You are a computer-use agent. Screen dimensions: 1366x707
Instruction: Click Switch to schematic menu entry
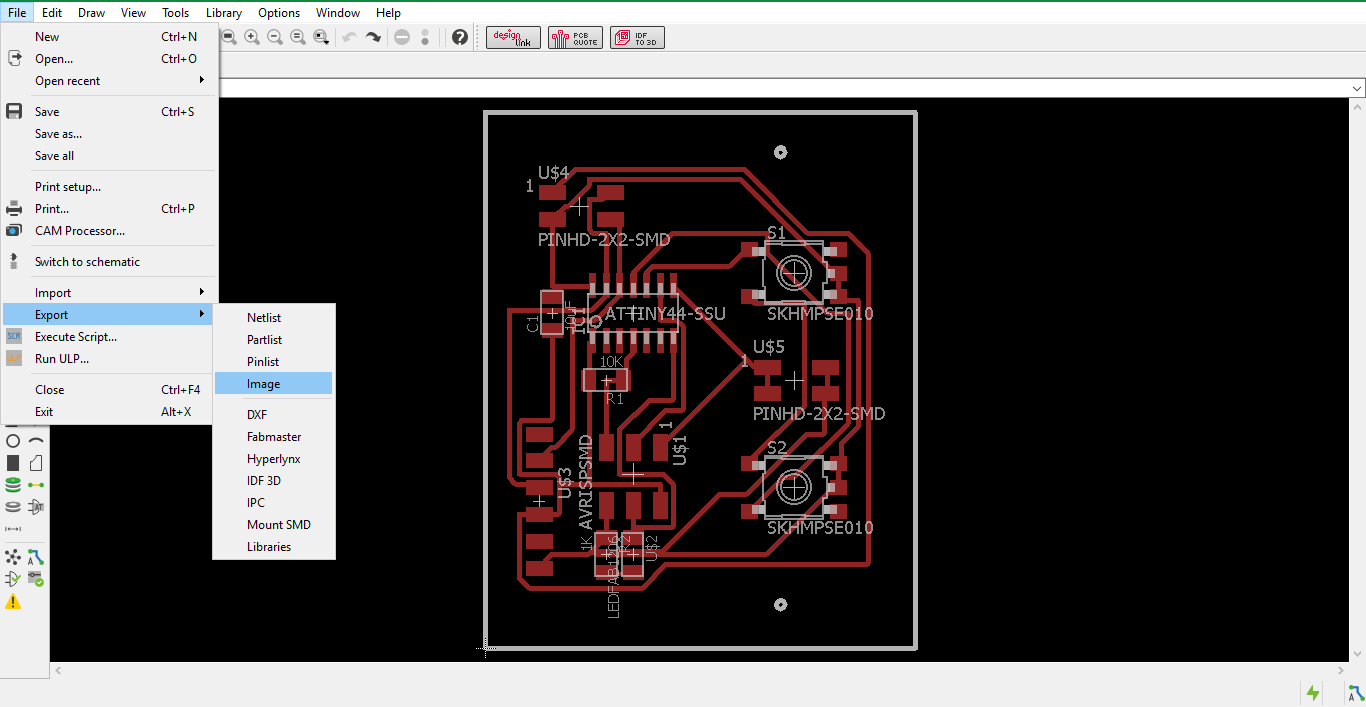(x=109, y=262)
